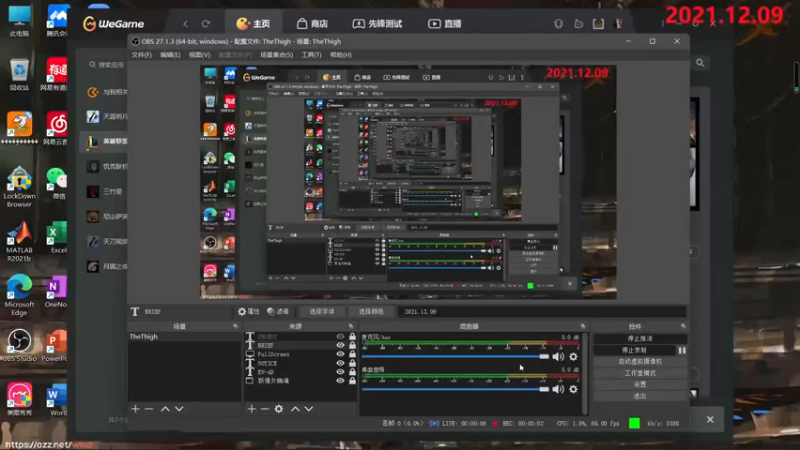The height and width of the screenshot is (450, 800).
Task: Open 滤镜 filters for the BRIEF source
Action: point(278,311)
